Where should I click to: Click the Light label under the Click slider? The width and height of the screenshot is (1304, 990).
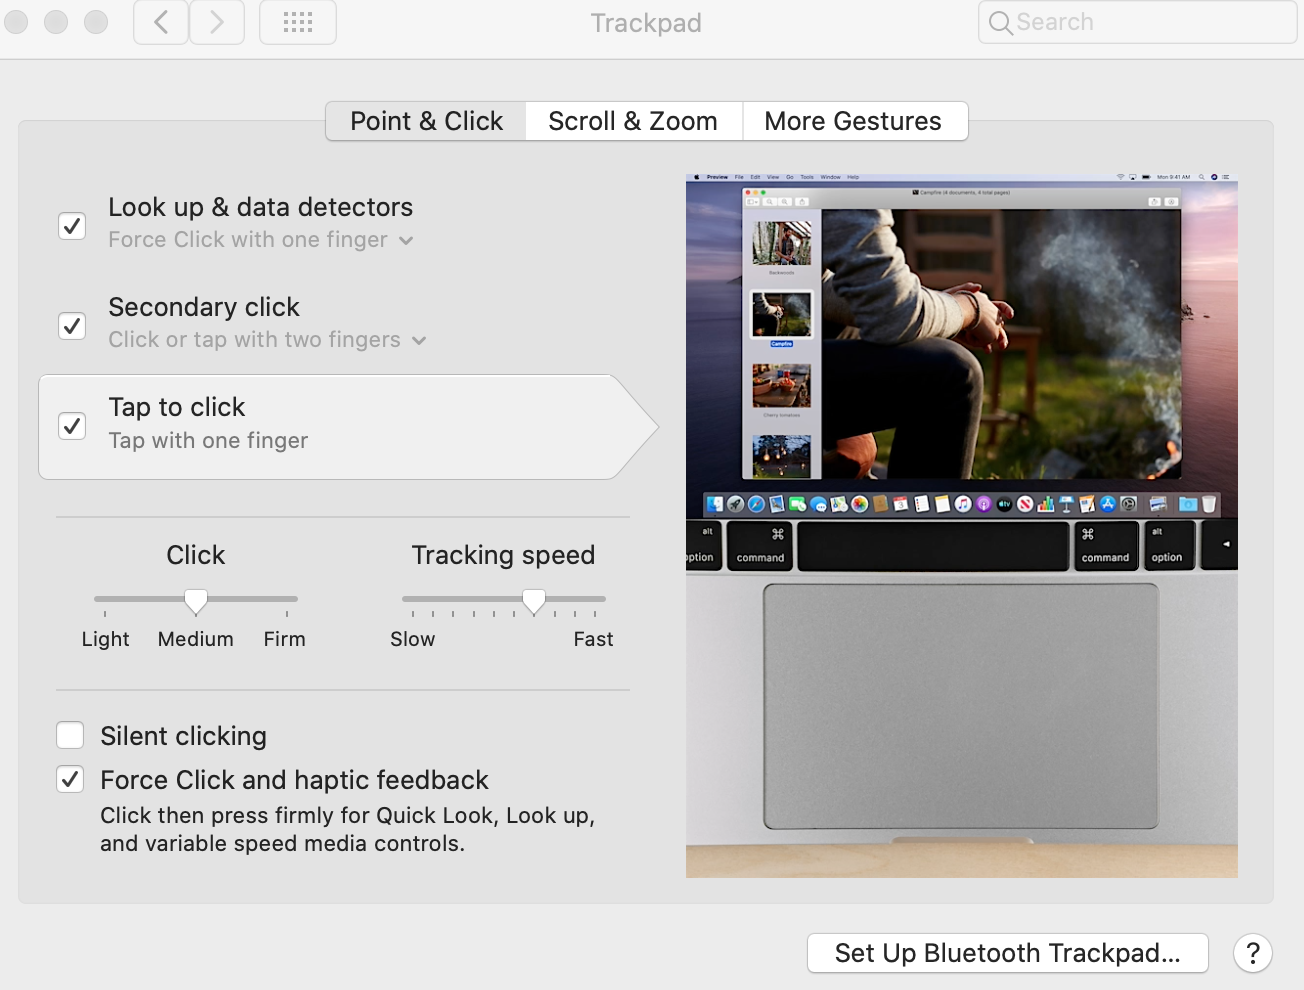[105, 639]
